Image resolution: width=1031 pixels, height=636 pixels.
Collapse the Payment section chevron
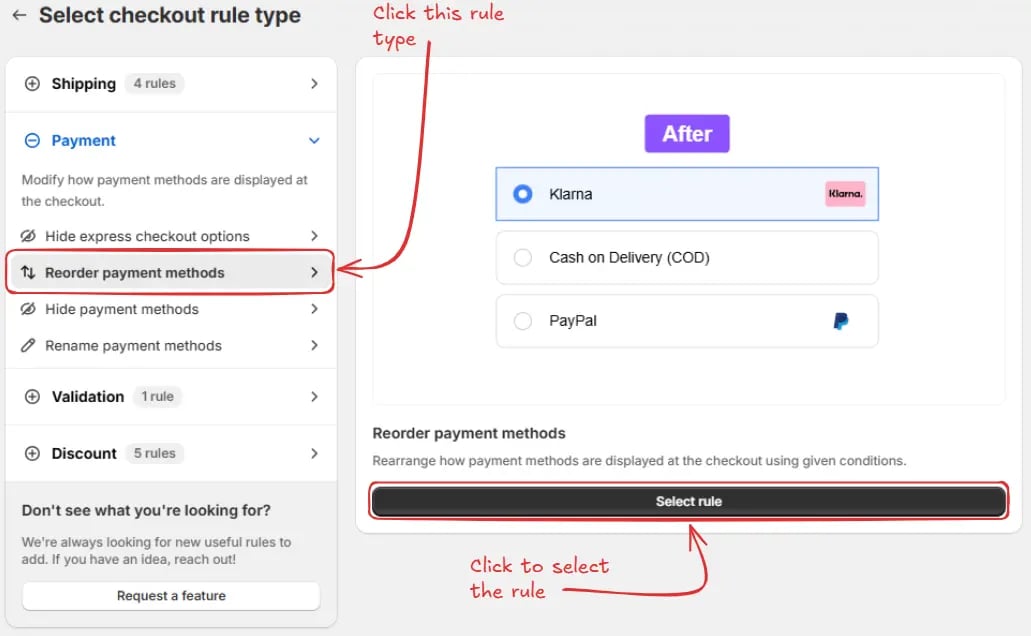(x=314, y=140)
